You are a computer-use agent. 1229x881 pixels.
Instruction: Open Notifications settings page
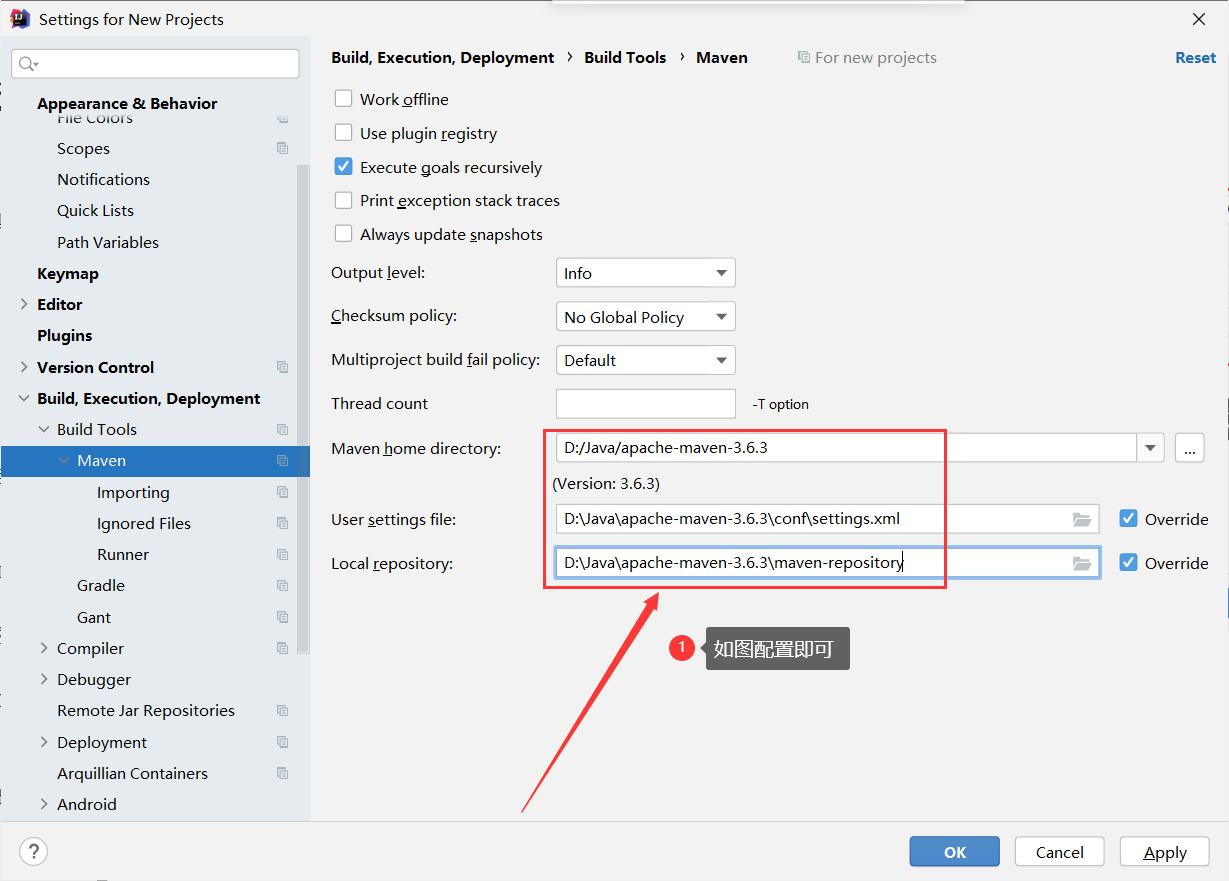(x=103, y=179)
